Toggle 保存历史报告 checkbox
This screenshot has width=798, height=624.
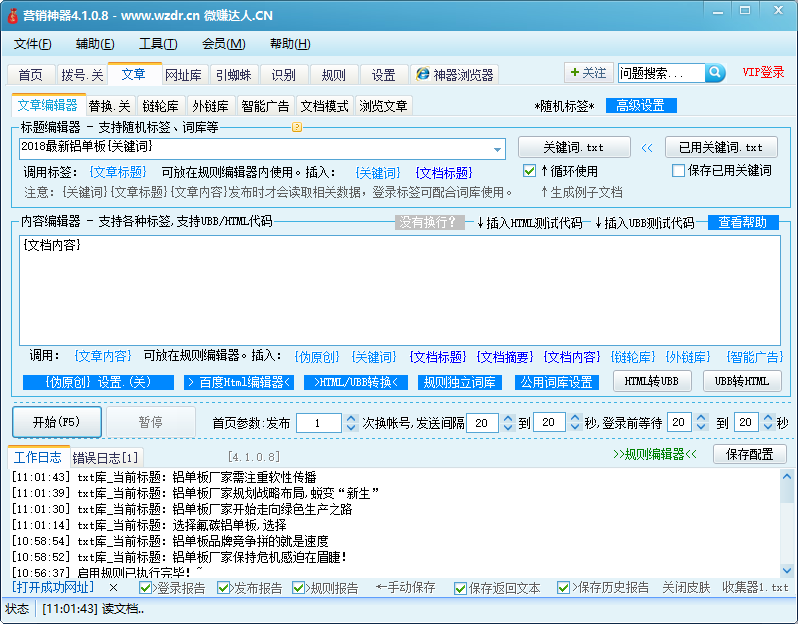point(563,588)
